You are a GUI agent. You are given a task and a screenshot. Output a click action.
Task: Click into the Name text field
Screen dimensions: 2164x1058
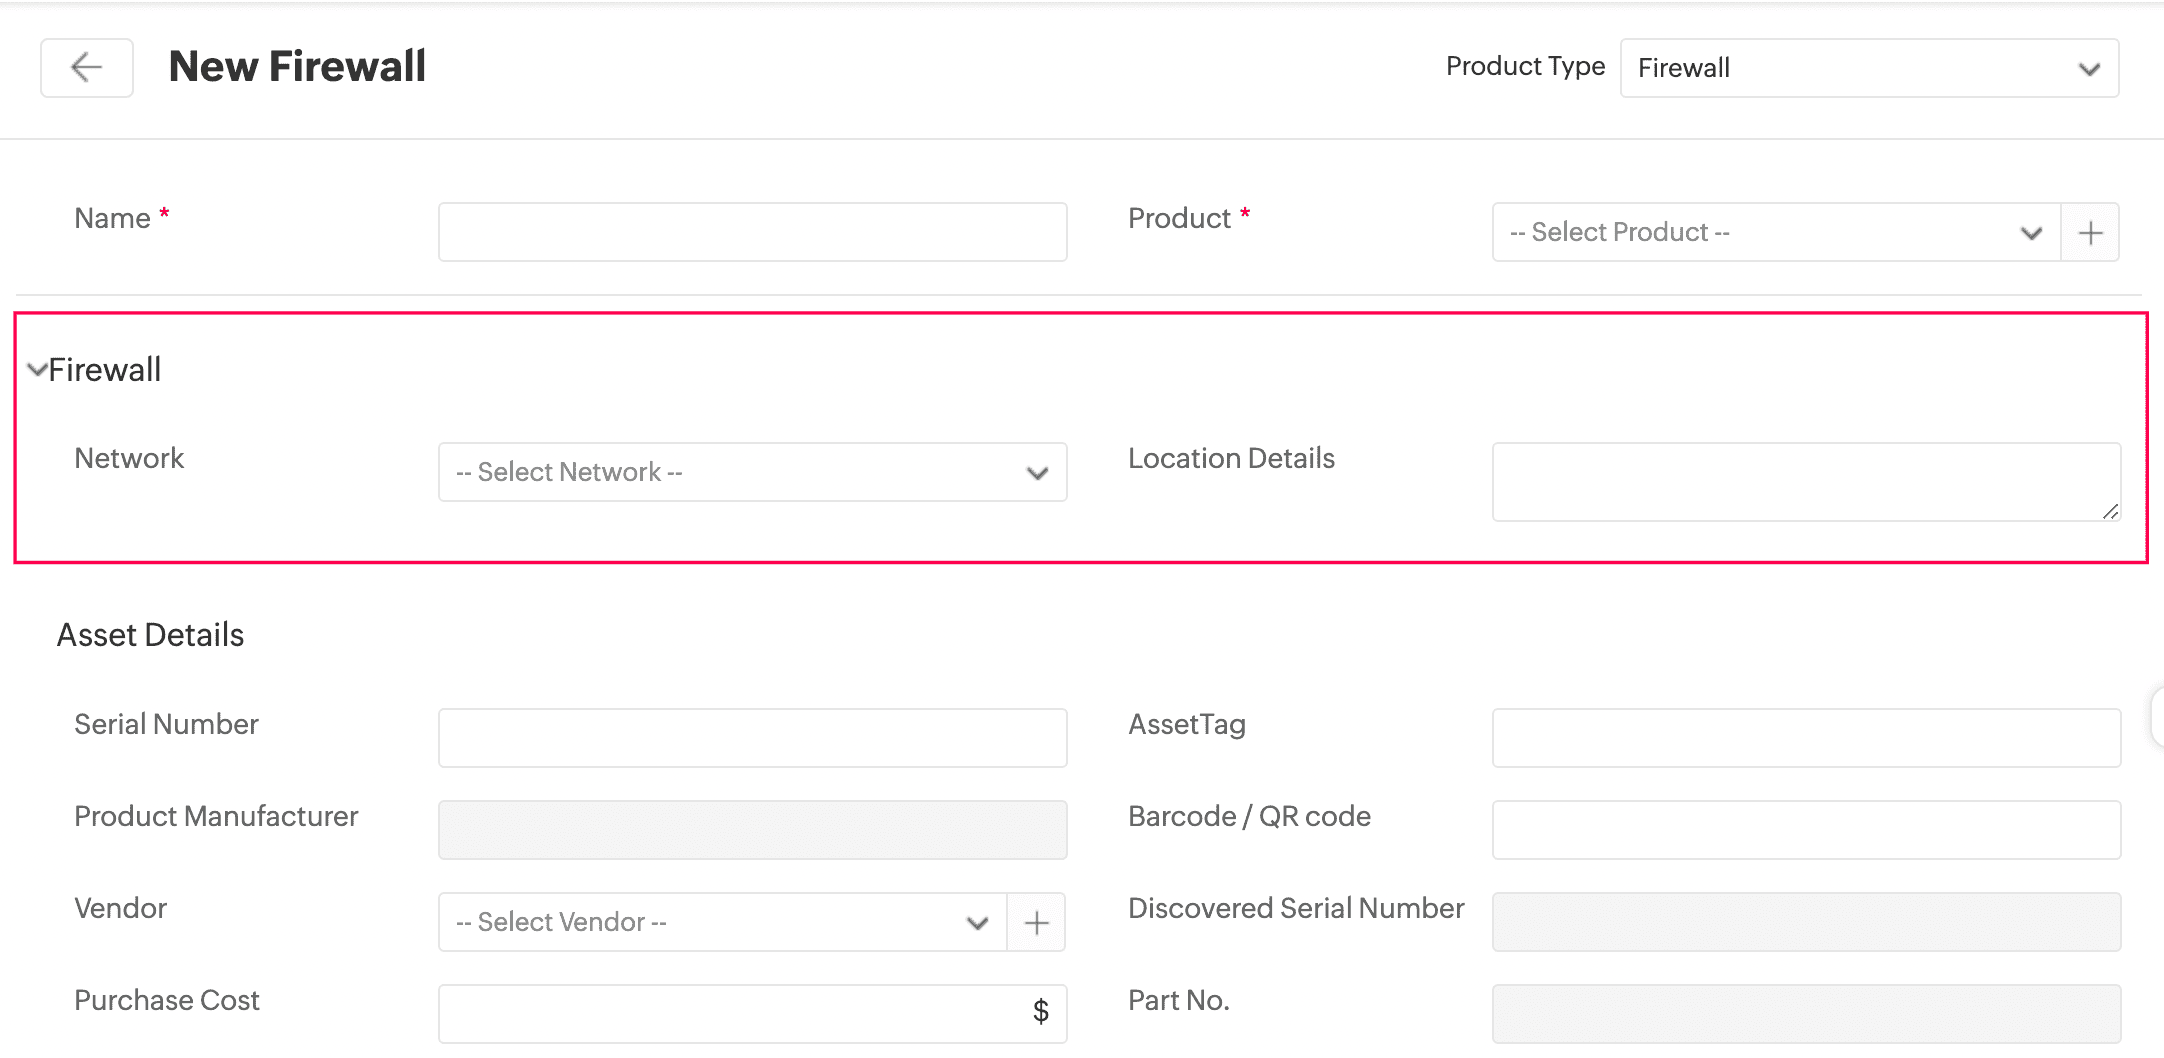(752, 232)
